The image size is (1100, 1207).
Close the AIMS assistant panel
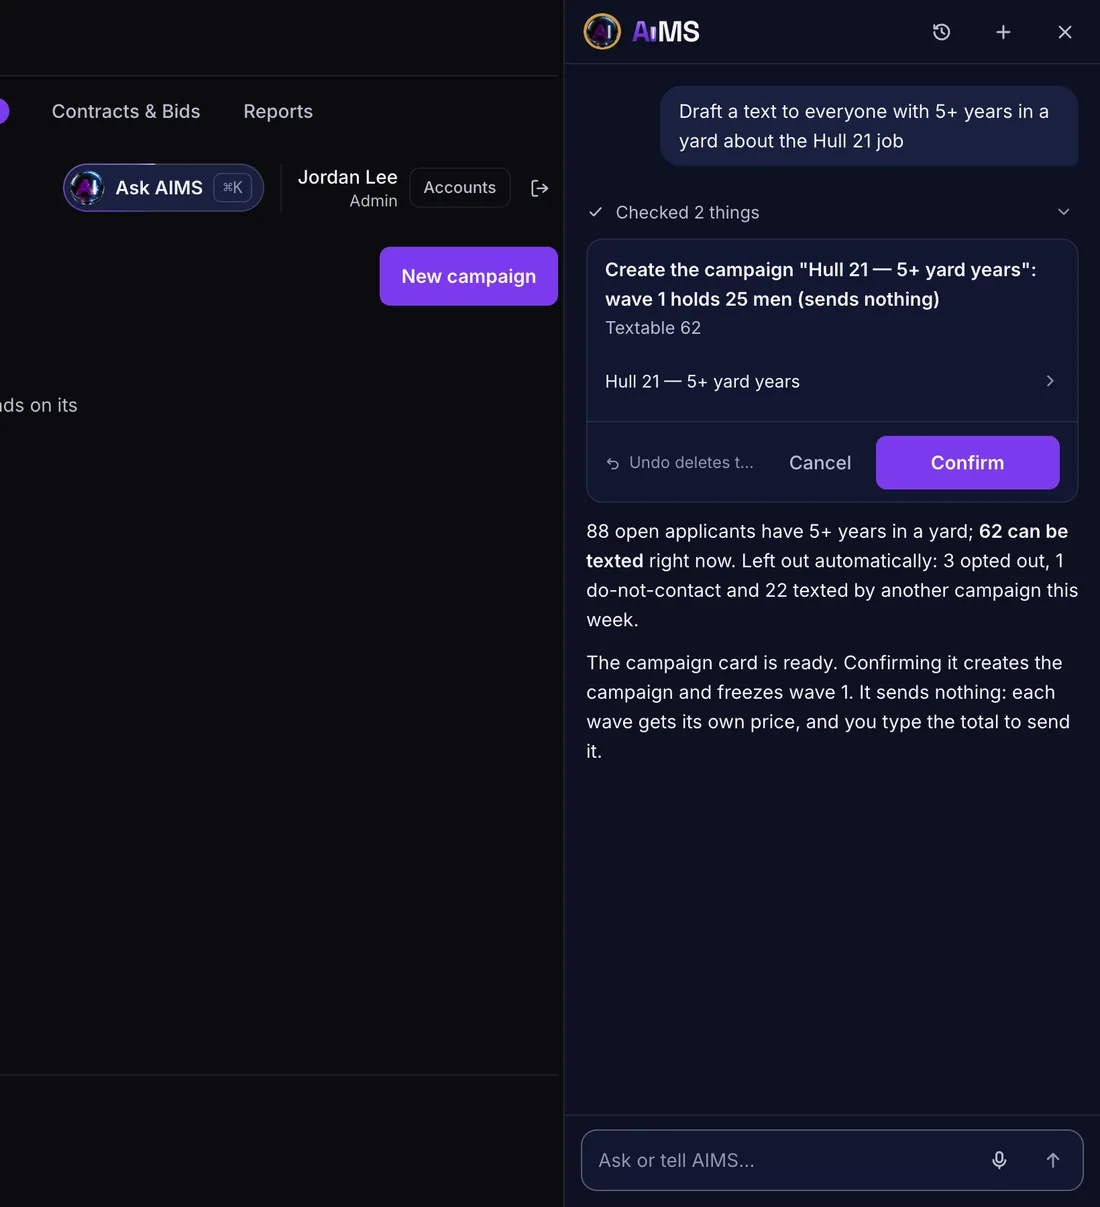pos(1065,32)
